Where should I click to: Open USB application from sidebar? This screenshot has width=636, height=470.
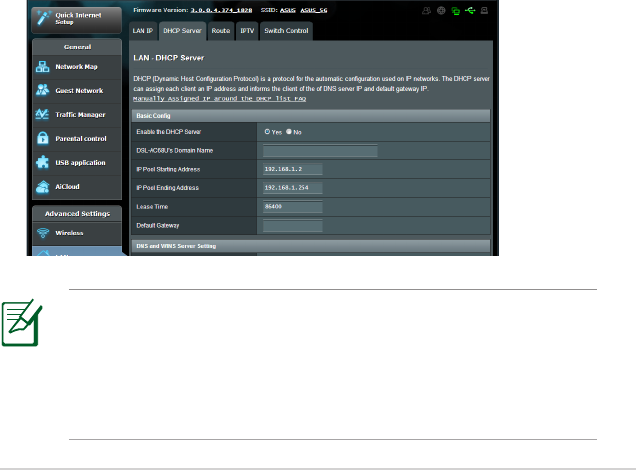[77, 162]
